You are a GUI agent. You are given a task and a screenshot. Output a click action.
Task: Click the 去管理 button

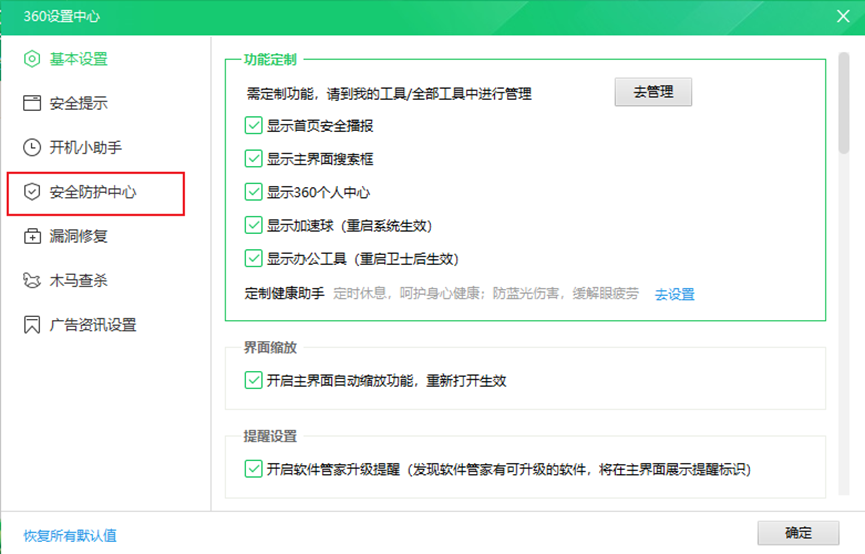click(x=653, y=92)
